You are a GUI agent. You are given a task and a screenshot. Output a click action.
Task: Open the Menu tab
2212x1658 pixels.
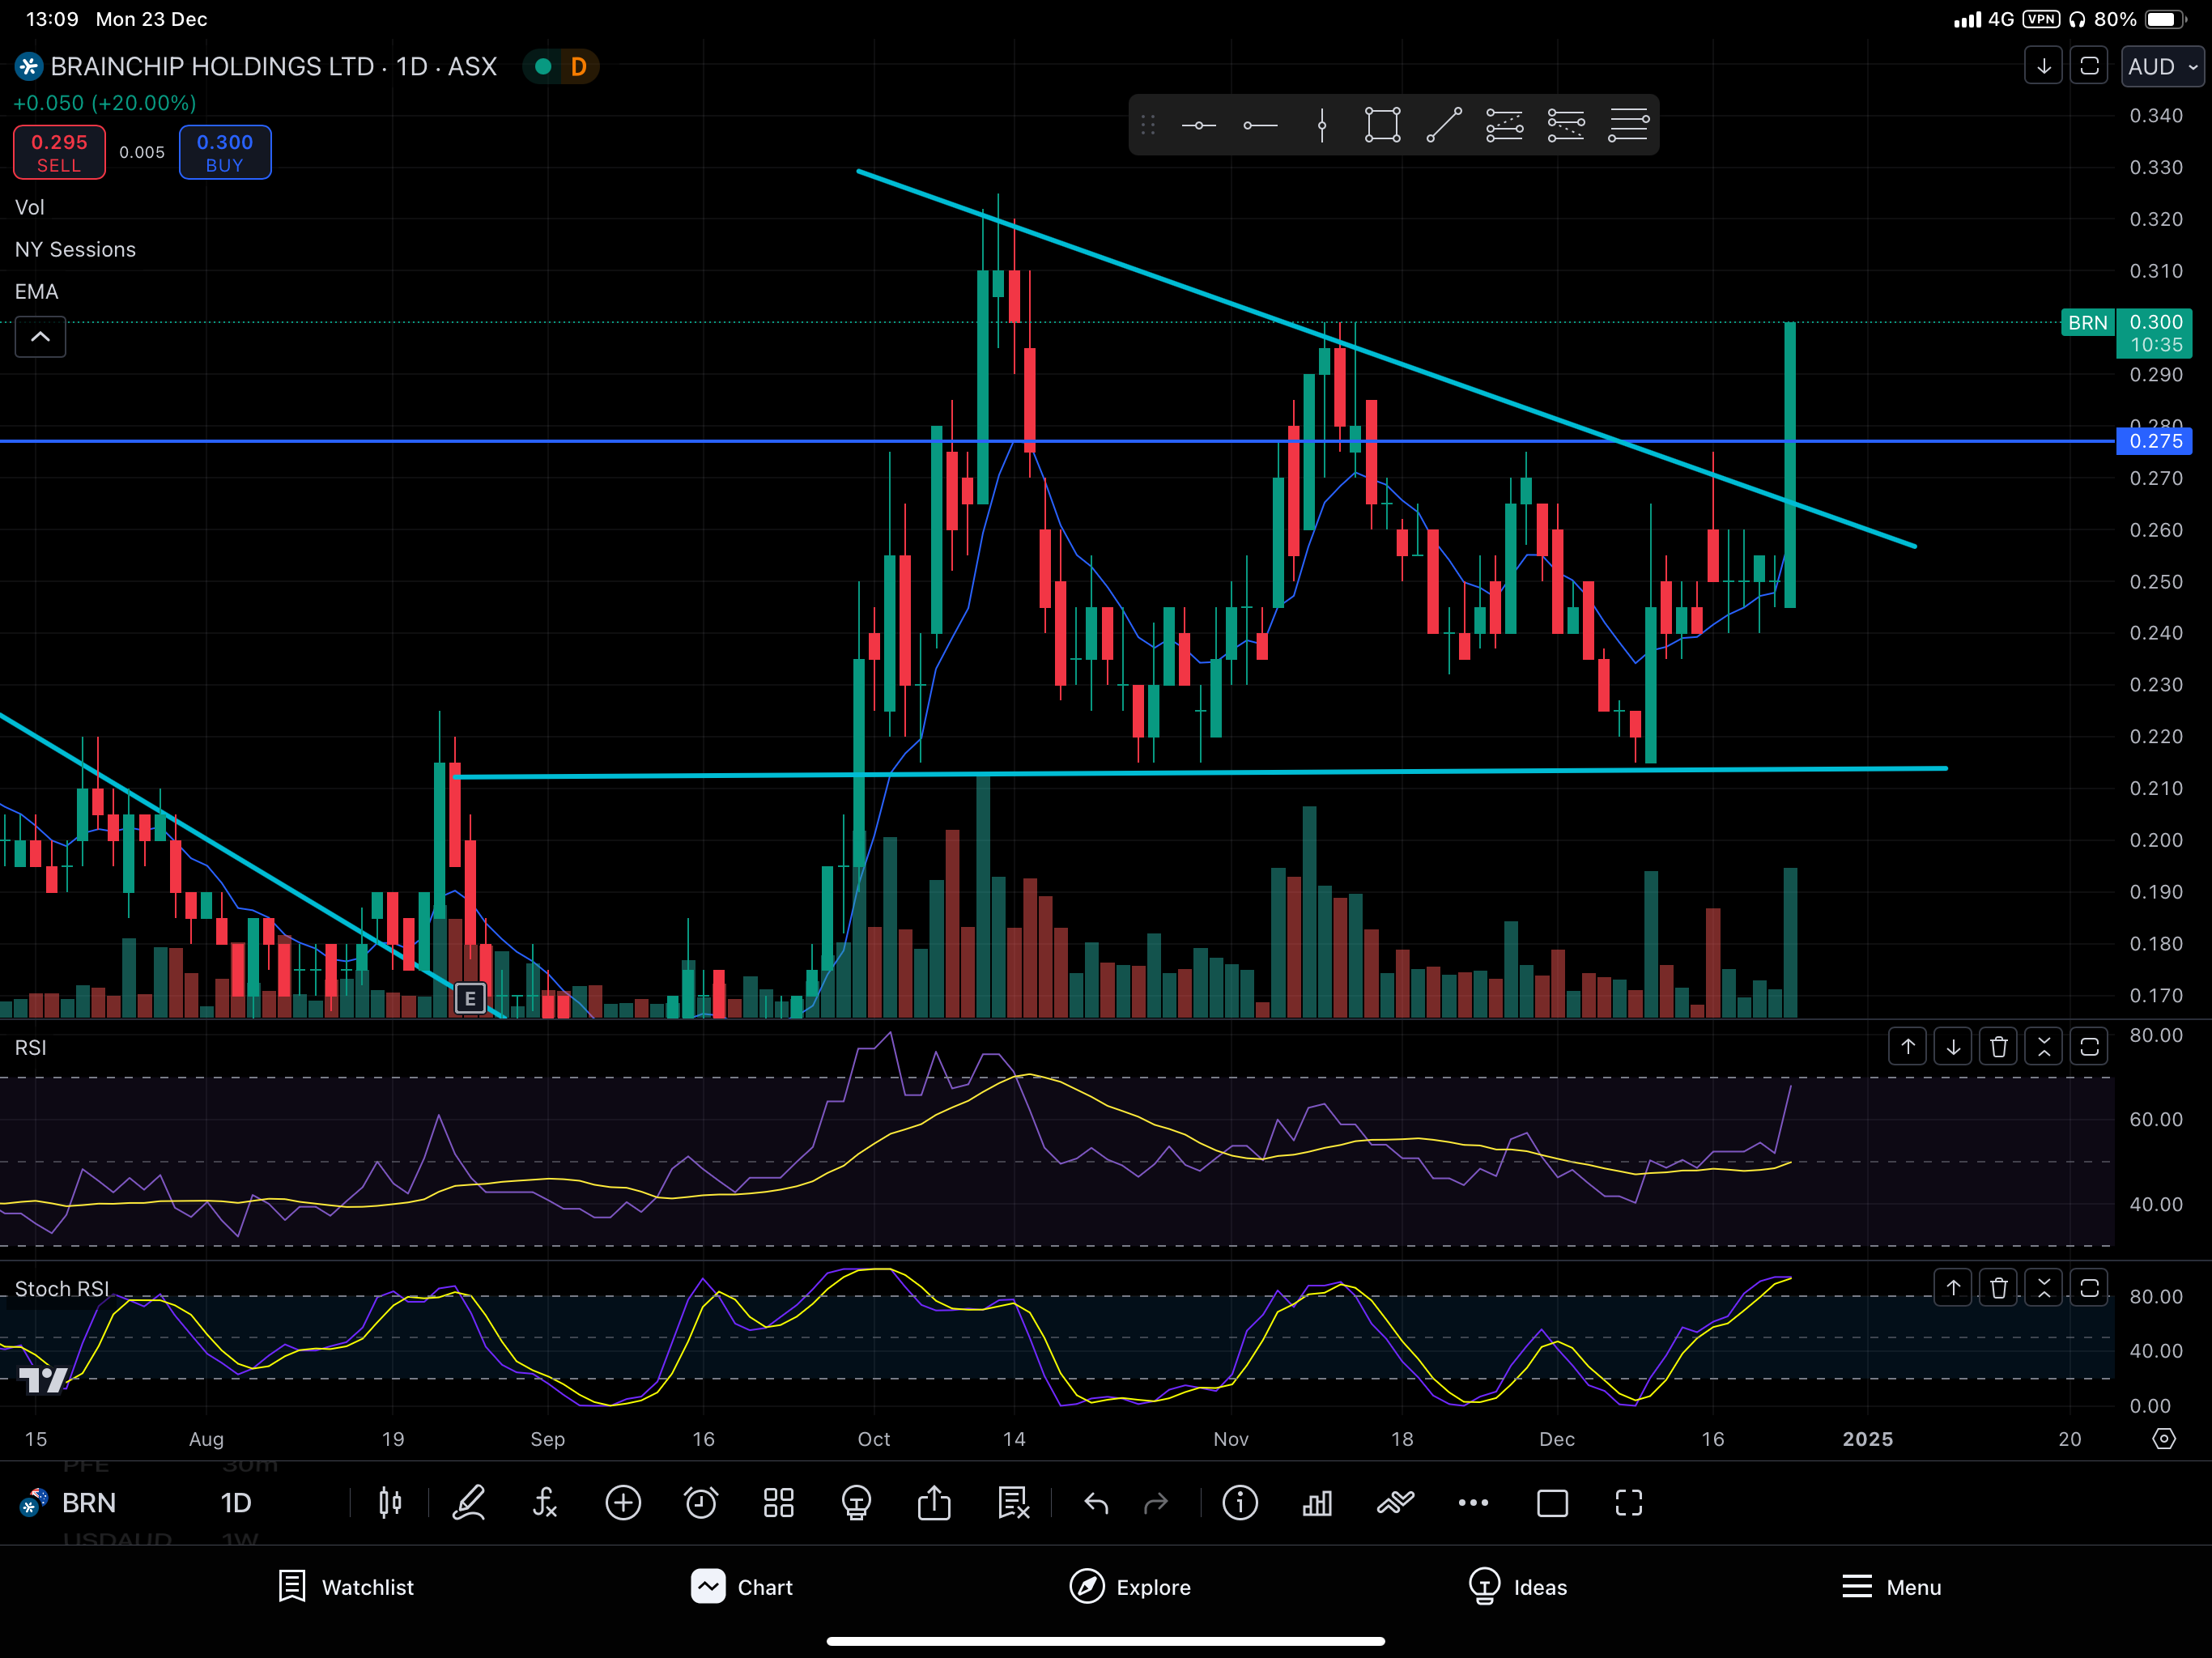1891,1587
